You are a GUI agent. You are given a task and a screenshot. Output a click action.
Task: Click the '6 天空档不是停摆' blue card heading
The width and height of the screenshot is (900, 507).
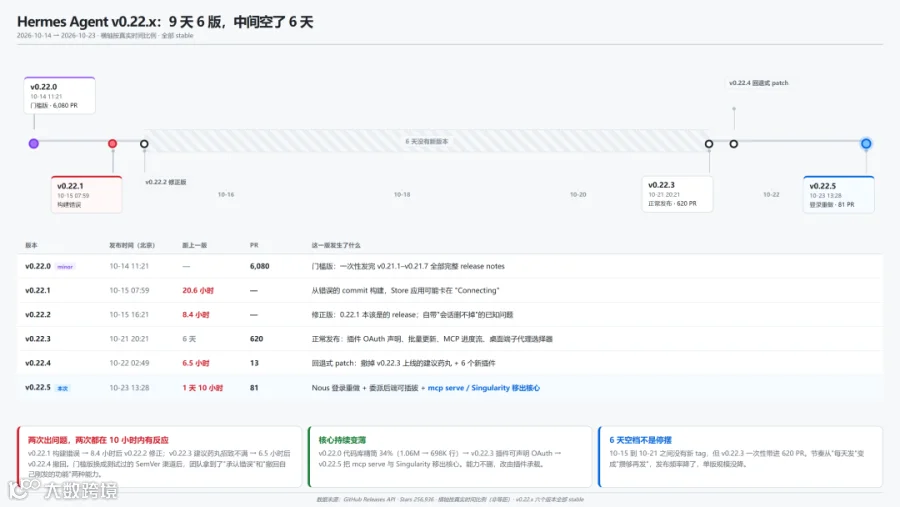641,440
